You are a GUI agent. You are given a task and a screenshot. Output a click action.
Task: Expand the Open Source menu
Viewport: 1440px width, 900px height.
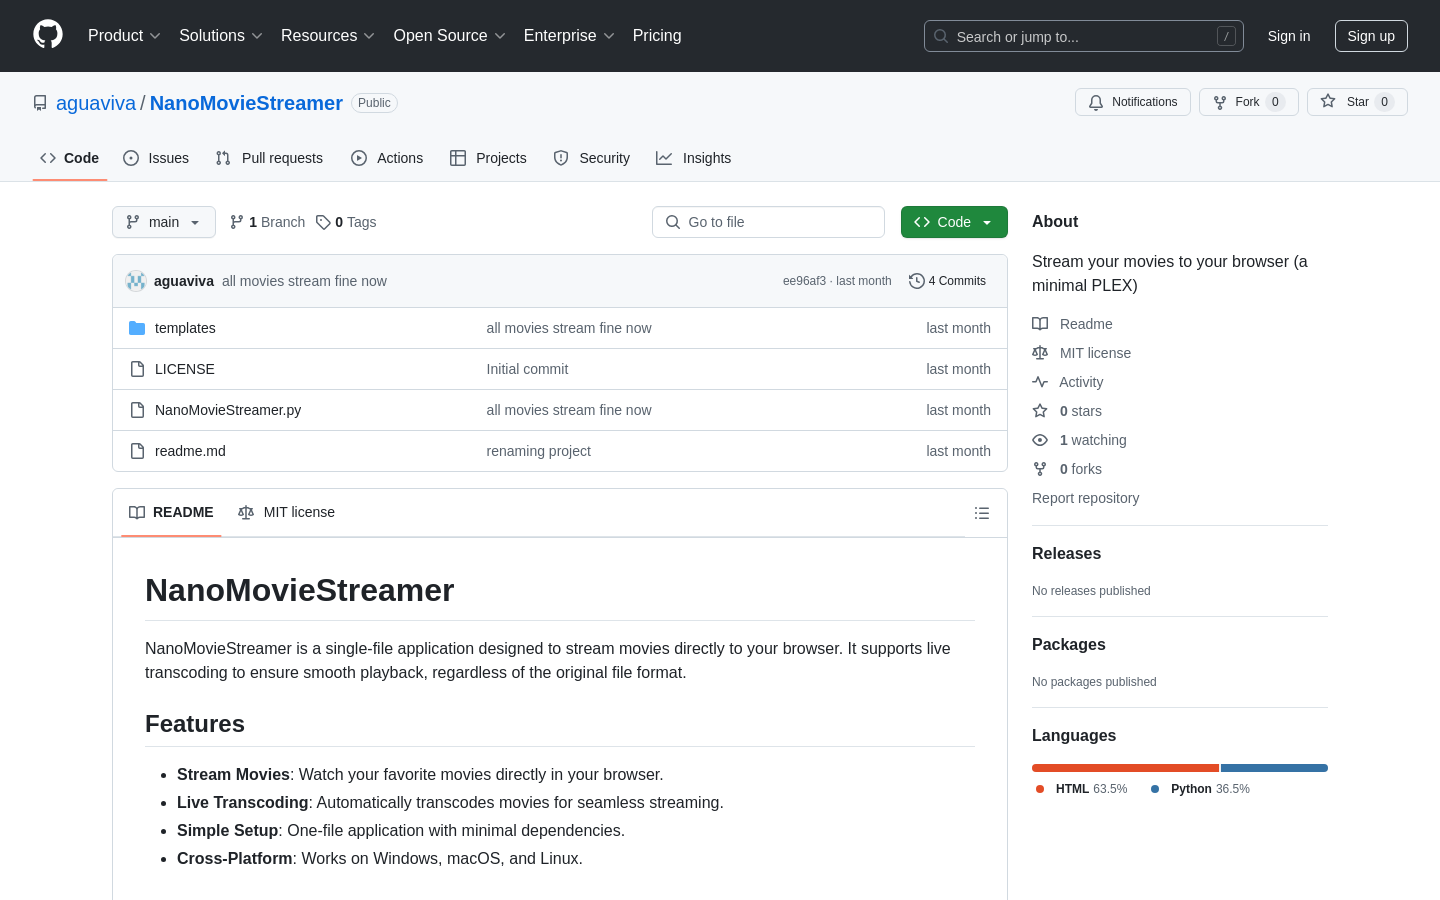pos(449,36)
